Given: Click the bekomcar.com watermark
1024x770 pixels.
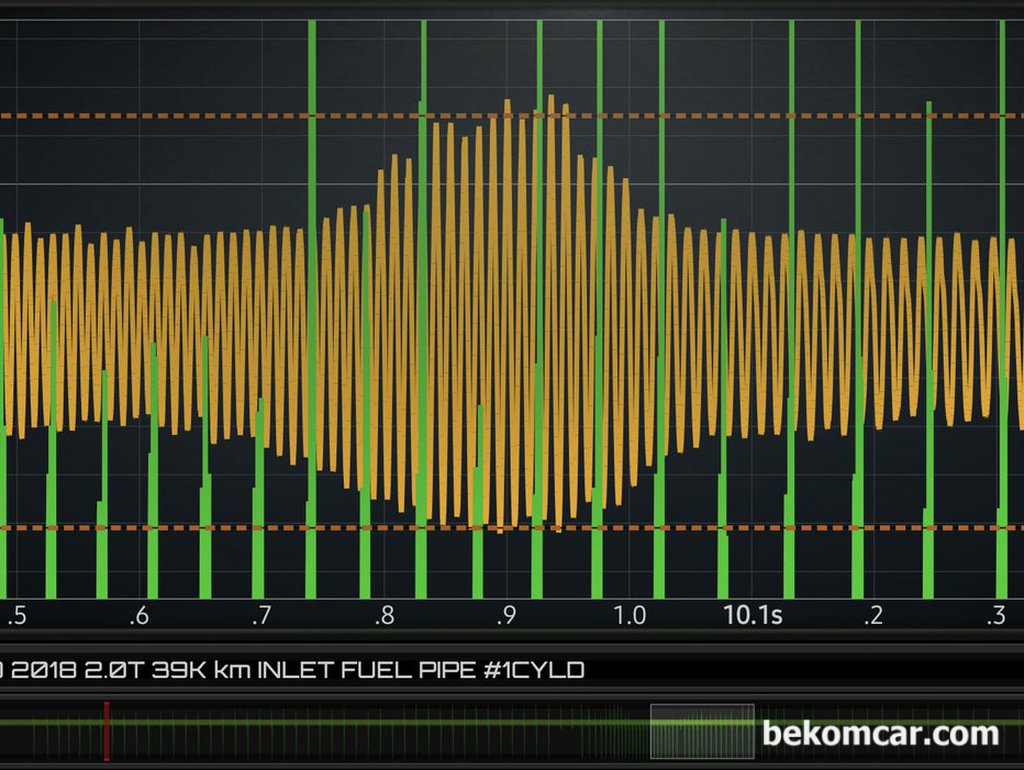Looking at the screenshot, I should [880, 733].
